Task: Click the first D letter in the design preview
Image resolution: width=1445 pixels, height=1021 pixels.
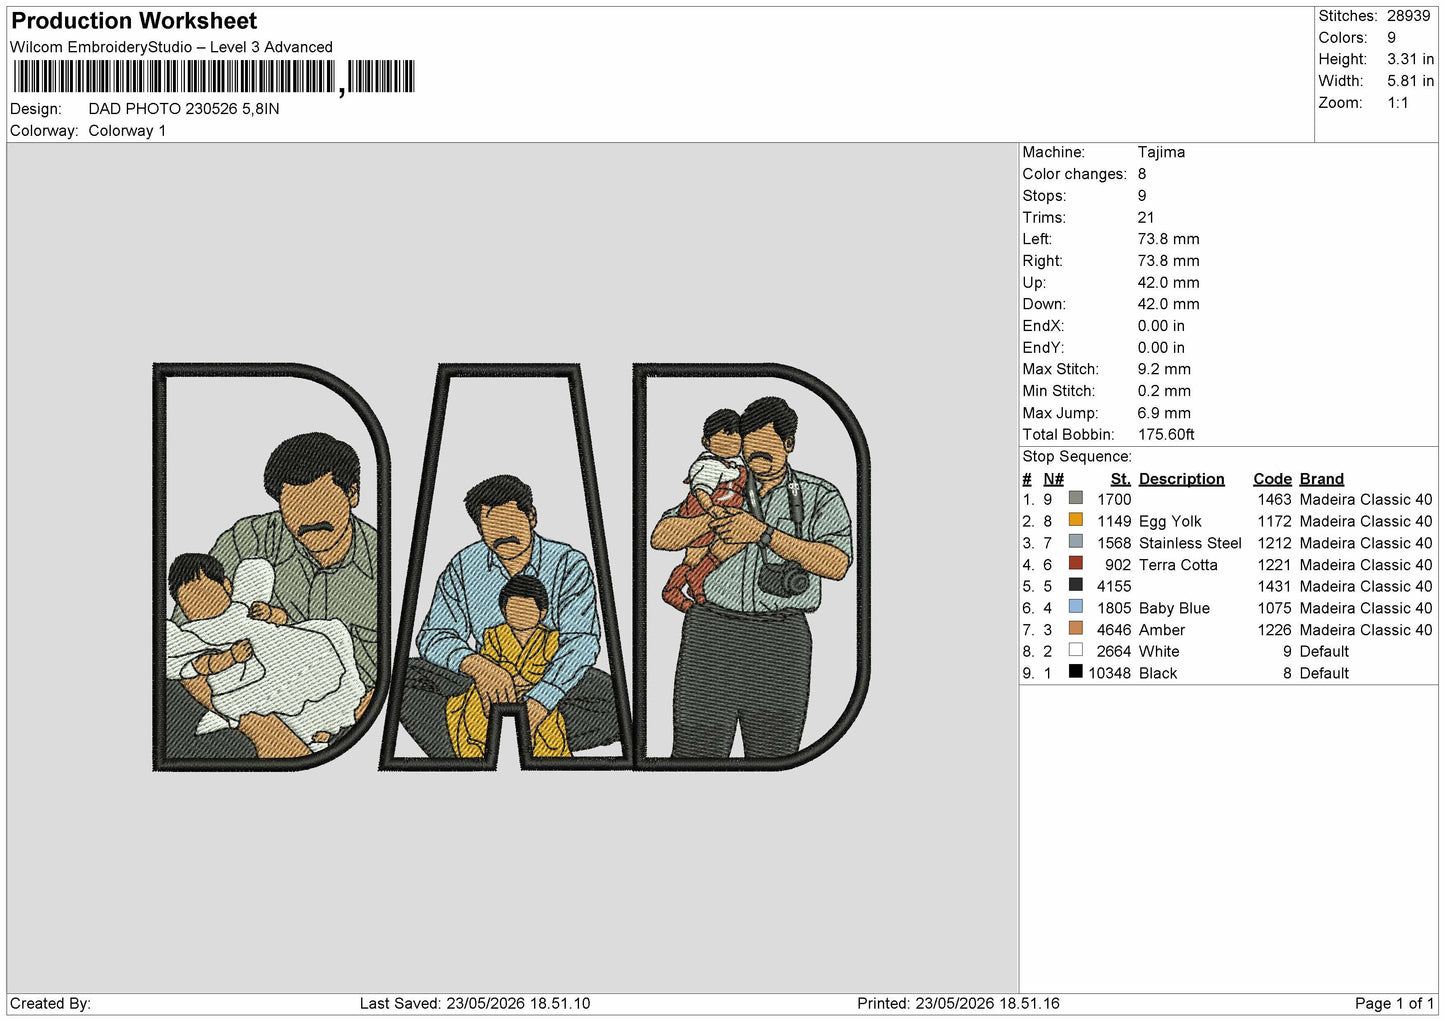Action: point(270,567)
